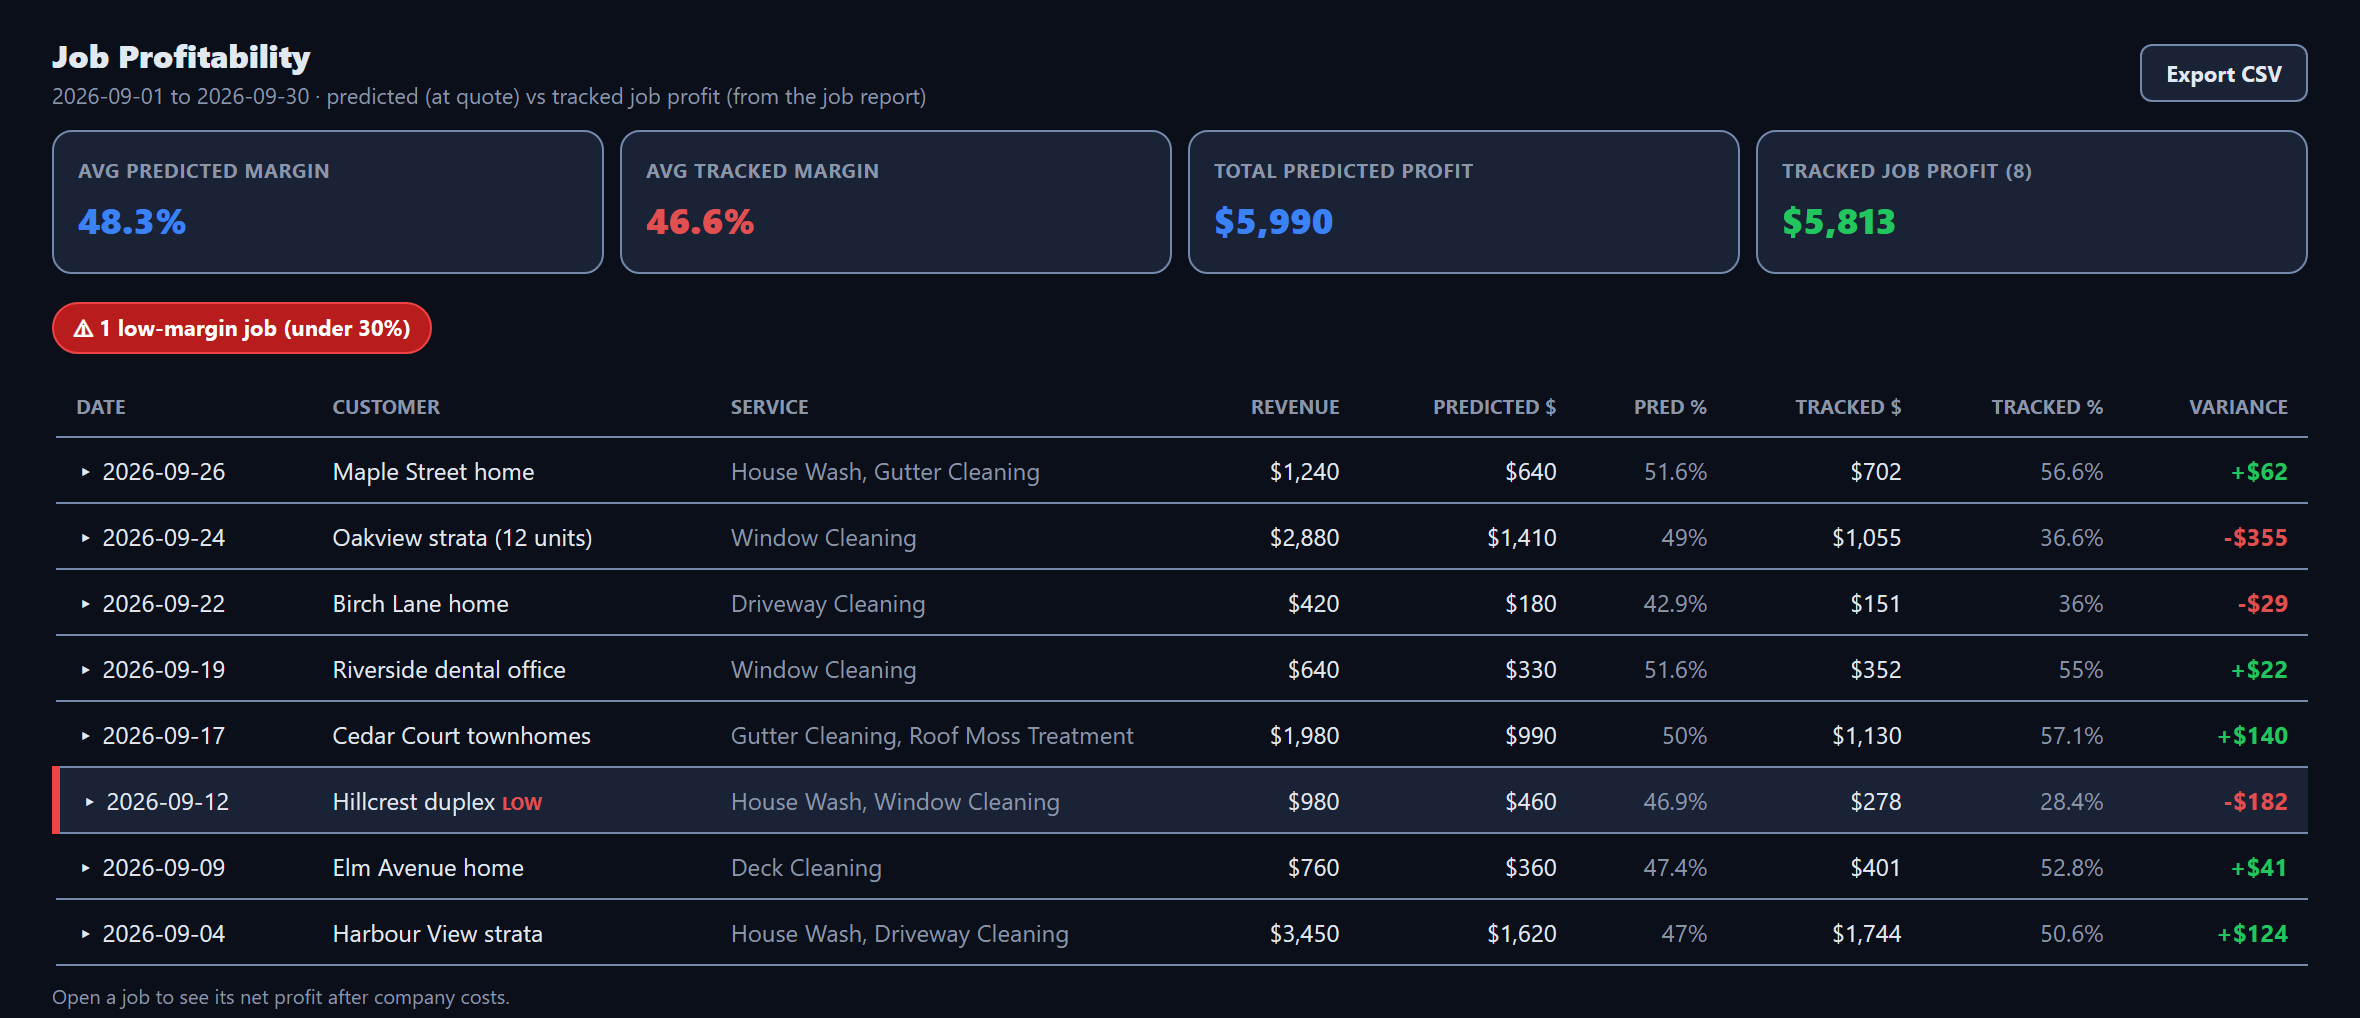Expand the 2026-09-12 Hillcrest duplex row
The image size is (2360, 1018).
pyautogui.click(x=90, y=801)
